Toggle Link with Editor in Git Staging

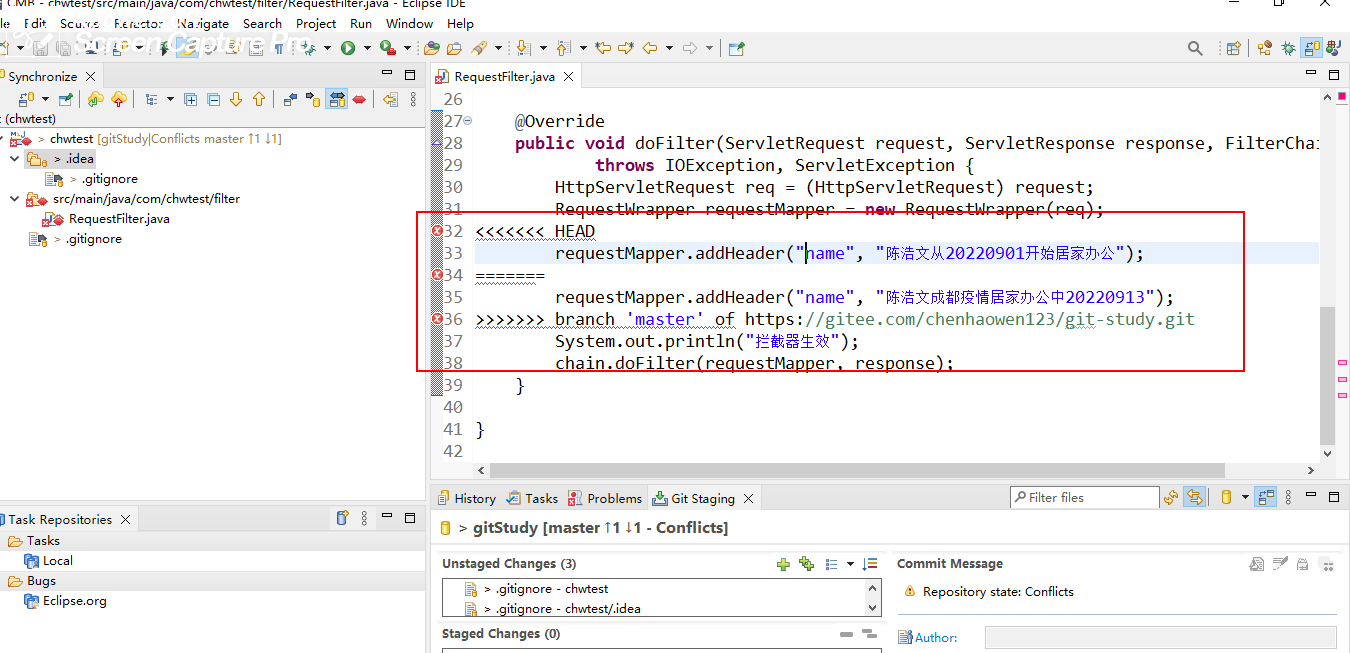[x=1194, y=497]
